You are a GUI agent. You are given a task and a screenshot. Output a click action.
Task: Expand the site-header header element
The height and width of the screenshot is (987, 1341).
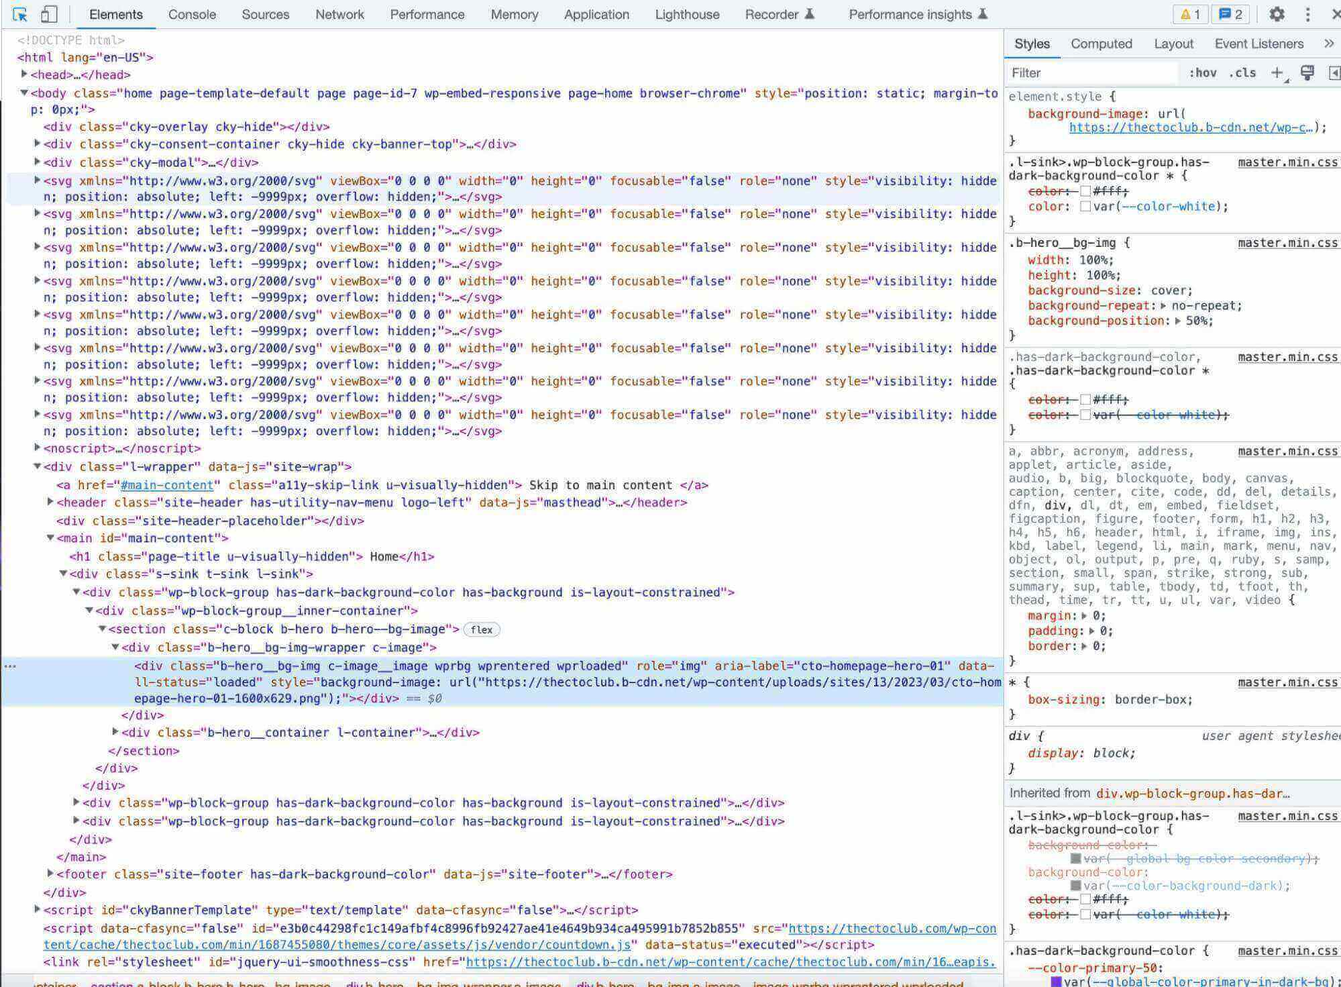coord(50,502)
